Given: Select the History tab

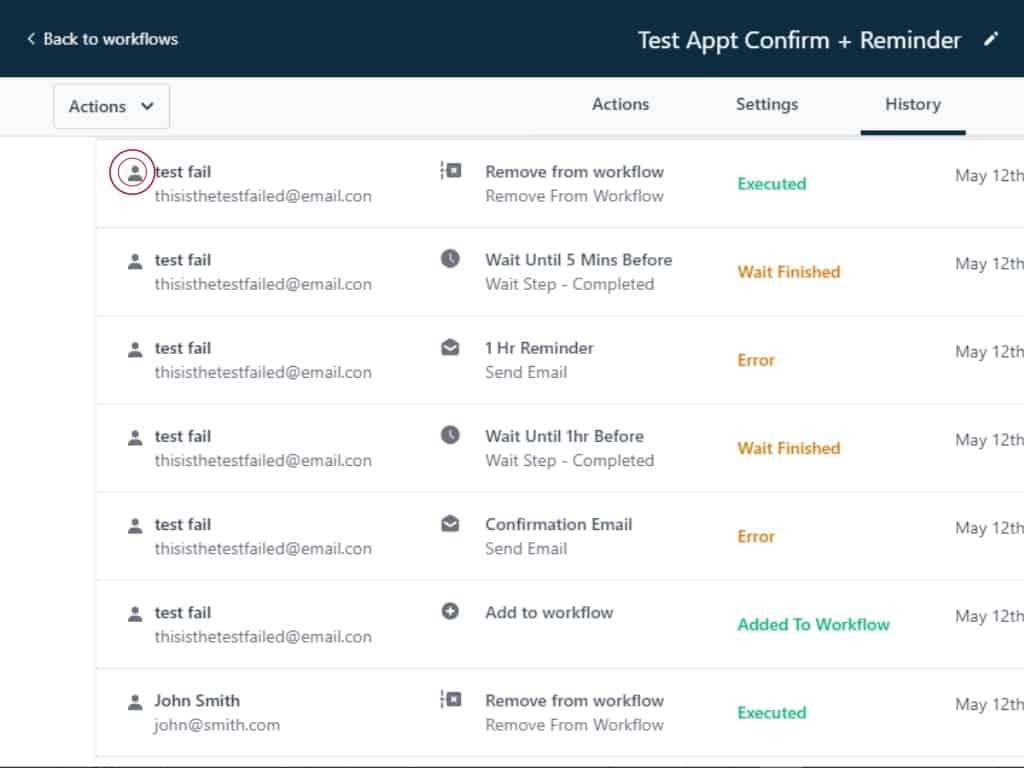Looking at the screenshot, I should 912,104.
